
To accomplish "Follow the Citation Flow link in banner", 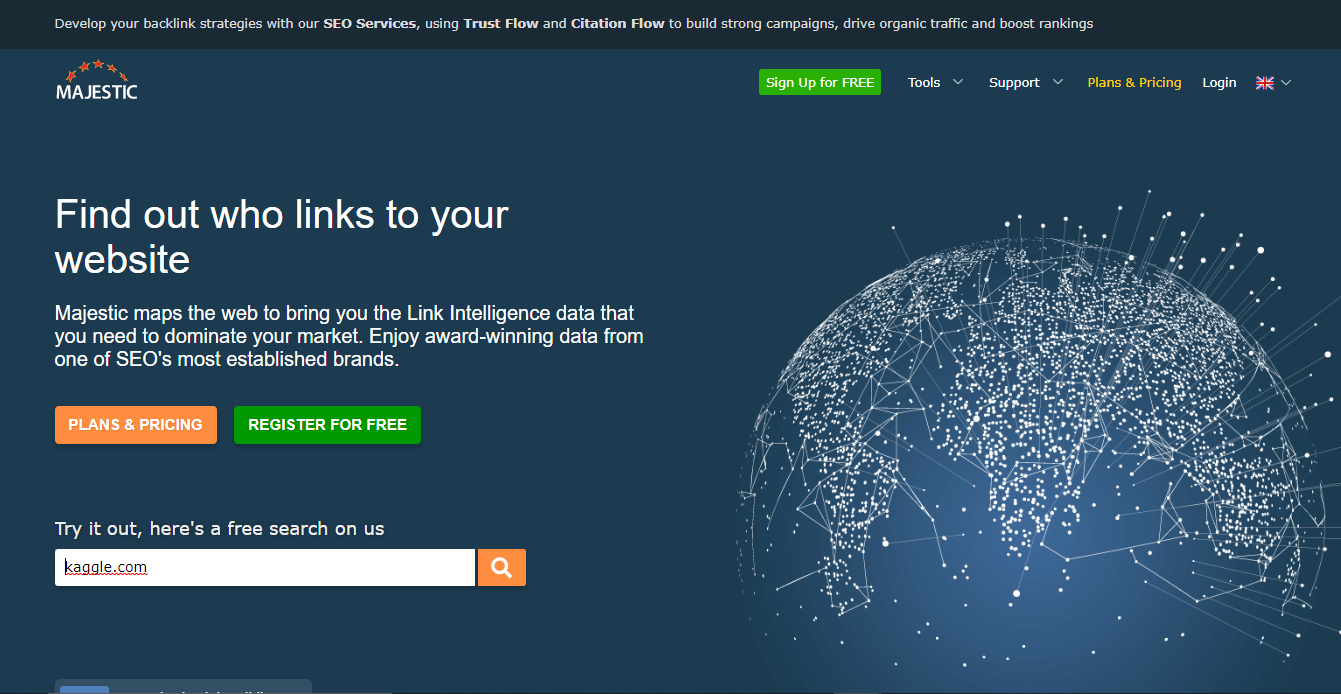I will coord(618,23).
